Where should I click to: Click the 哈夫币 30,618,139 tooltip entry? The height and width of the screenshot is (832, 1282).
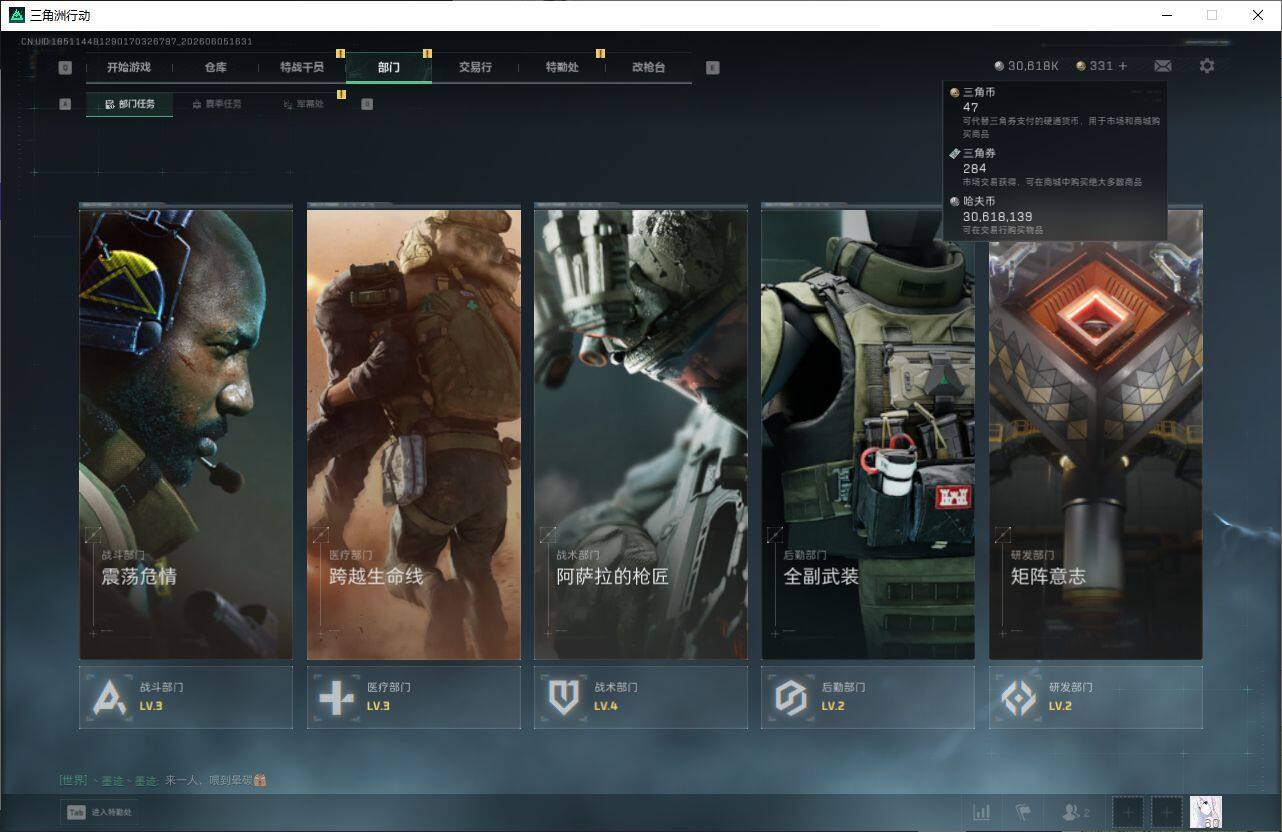point(1054,215)
